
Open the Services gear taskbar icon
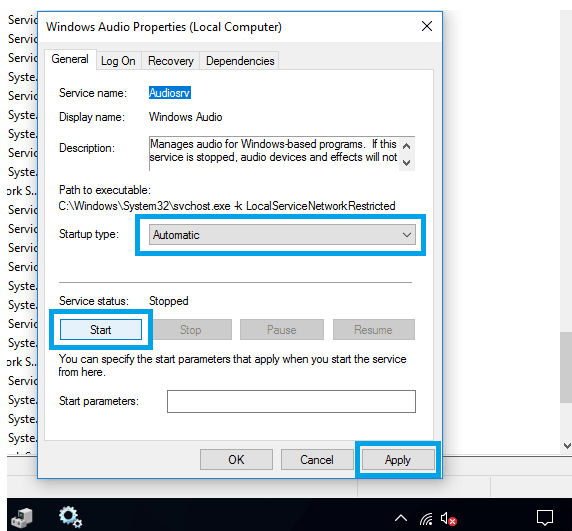[x=70, y=516]
